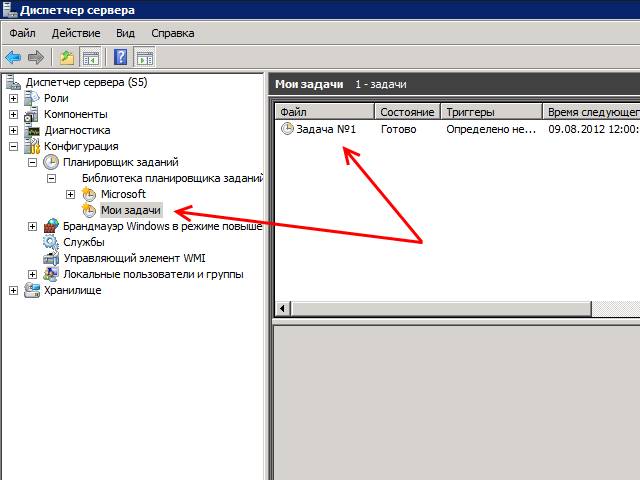This screenshot has height=480, width=640.
Task: Click the show/hide console tree icon
Action: [90, 57]
